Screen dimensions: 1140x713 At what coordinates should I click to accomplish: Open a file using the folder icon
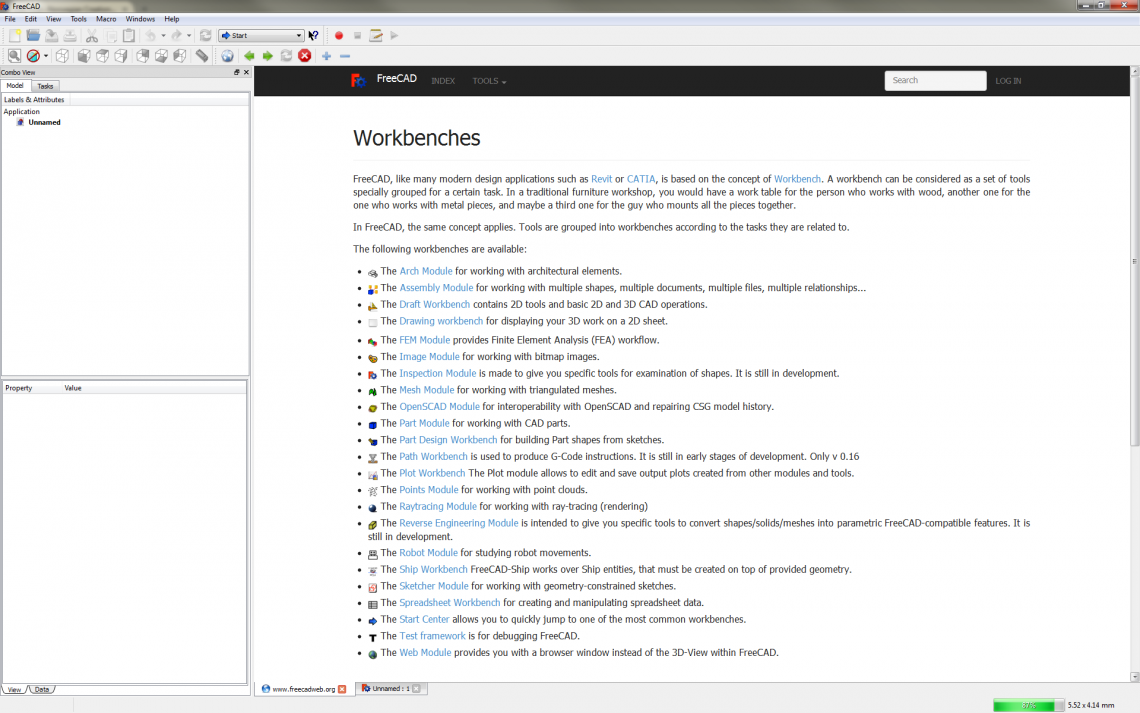tap(33, 36)
